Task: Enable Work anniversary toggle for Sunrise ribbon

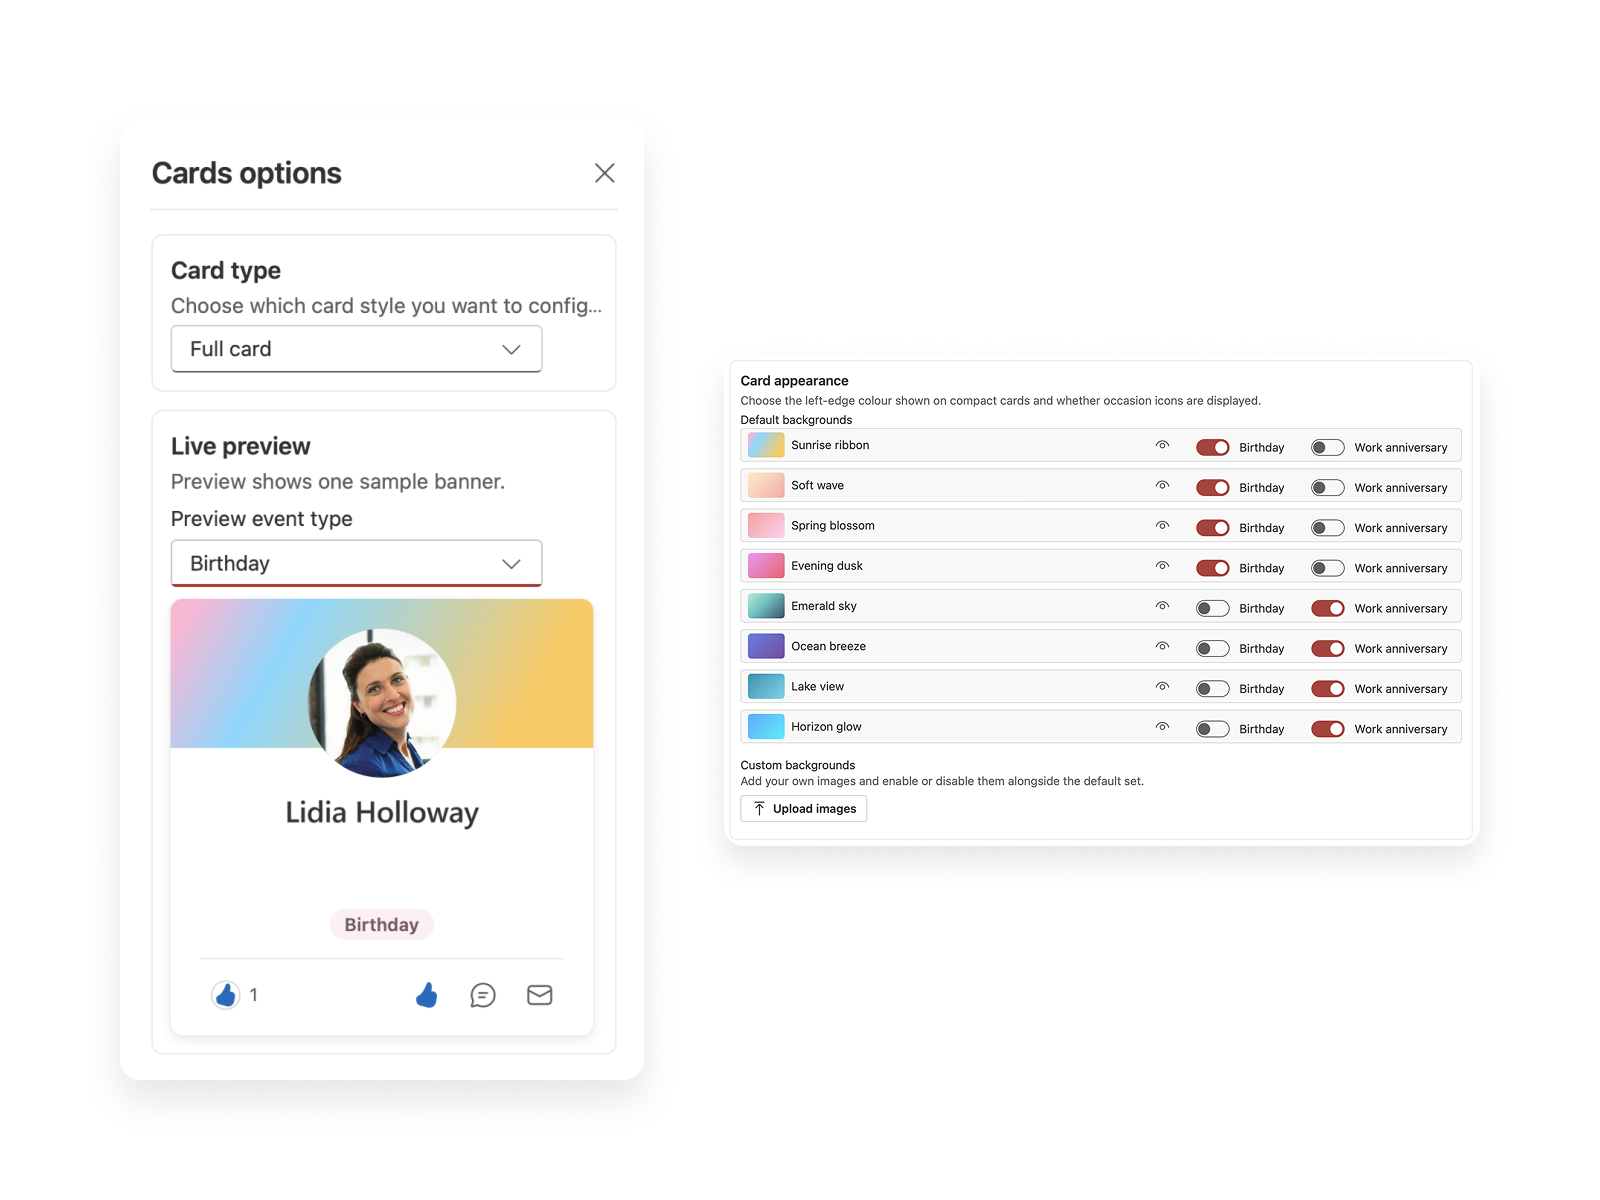Action: pos(1328,447)
